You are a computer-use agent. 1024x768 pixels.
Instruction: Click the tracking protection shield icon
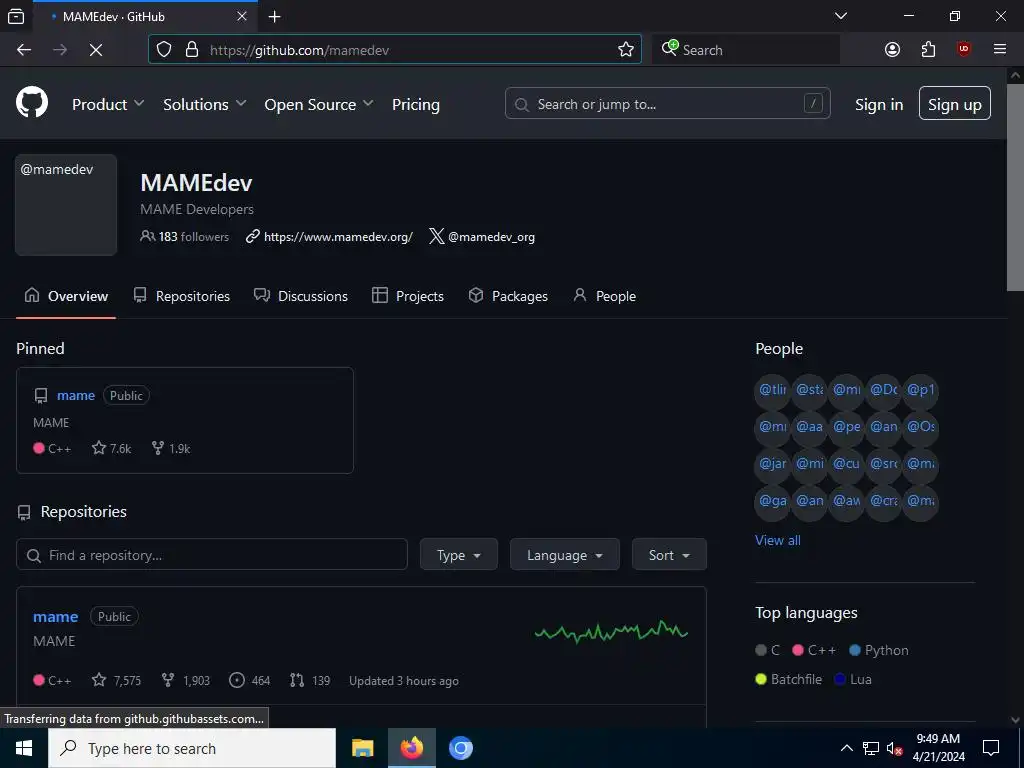click(164, 50)
